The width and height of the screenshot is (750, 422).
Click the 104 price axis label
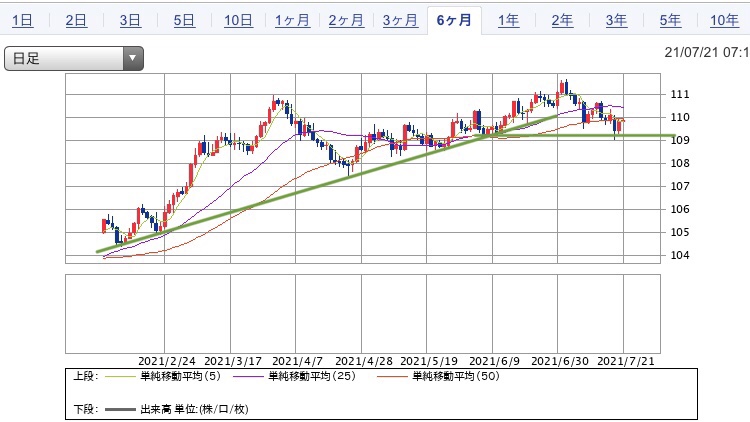(680, 255)
